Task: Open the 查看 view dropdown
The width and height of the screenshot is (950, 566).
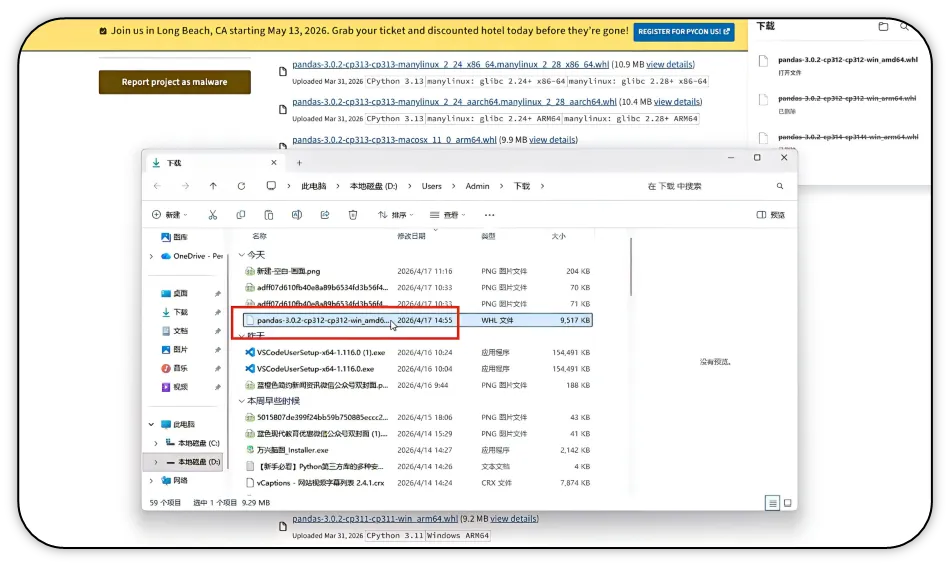Action: [x=448, y=215]
